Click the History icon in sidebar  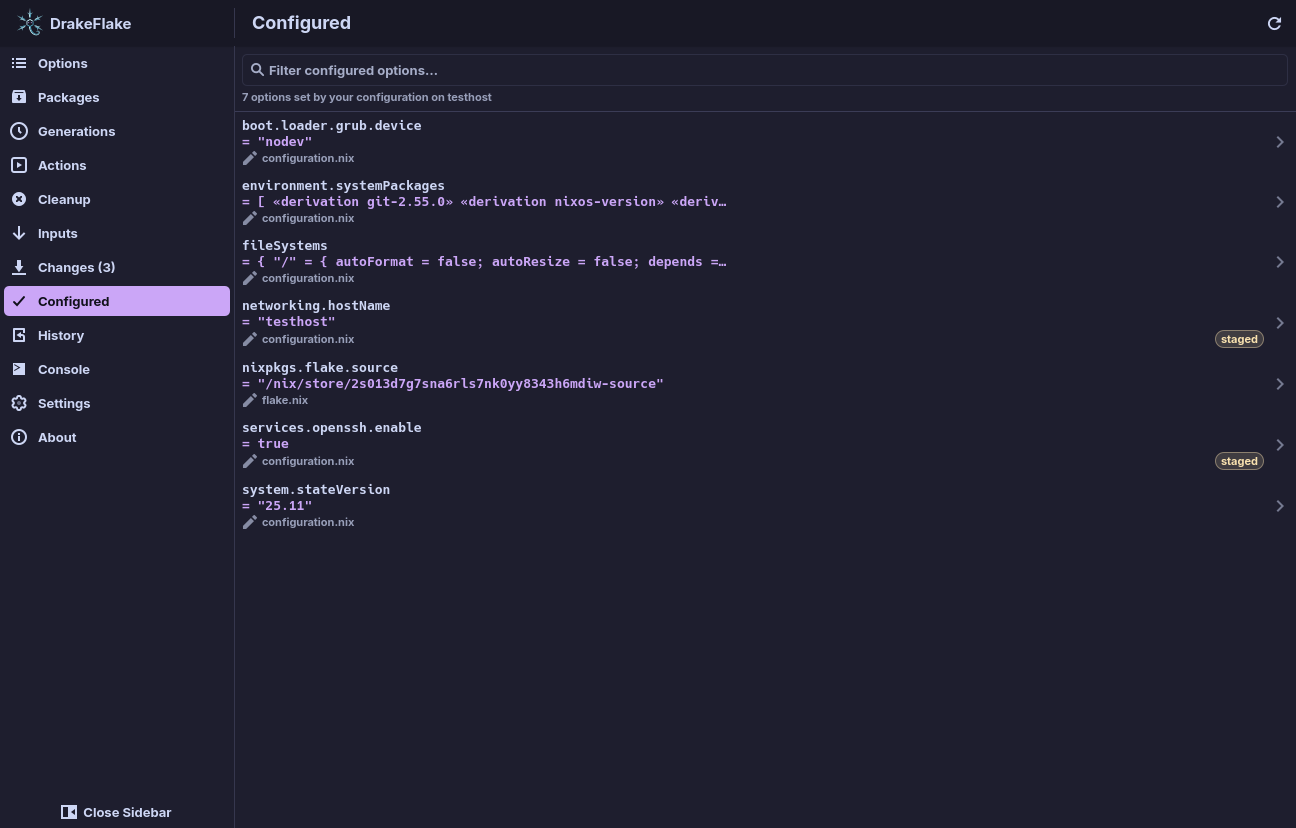(19, 335)
